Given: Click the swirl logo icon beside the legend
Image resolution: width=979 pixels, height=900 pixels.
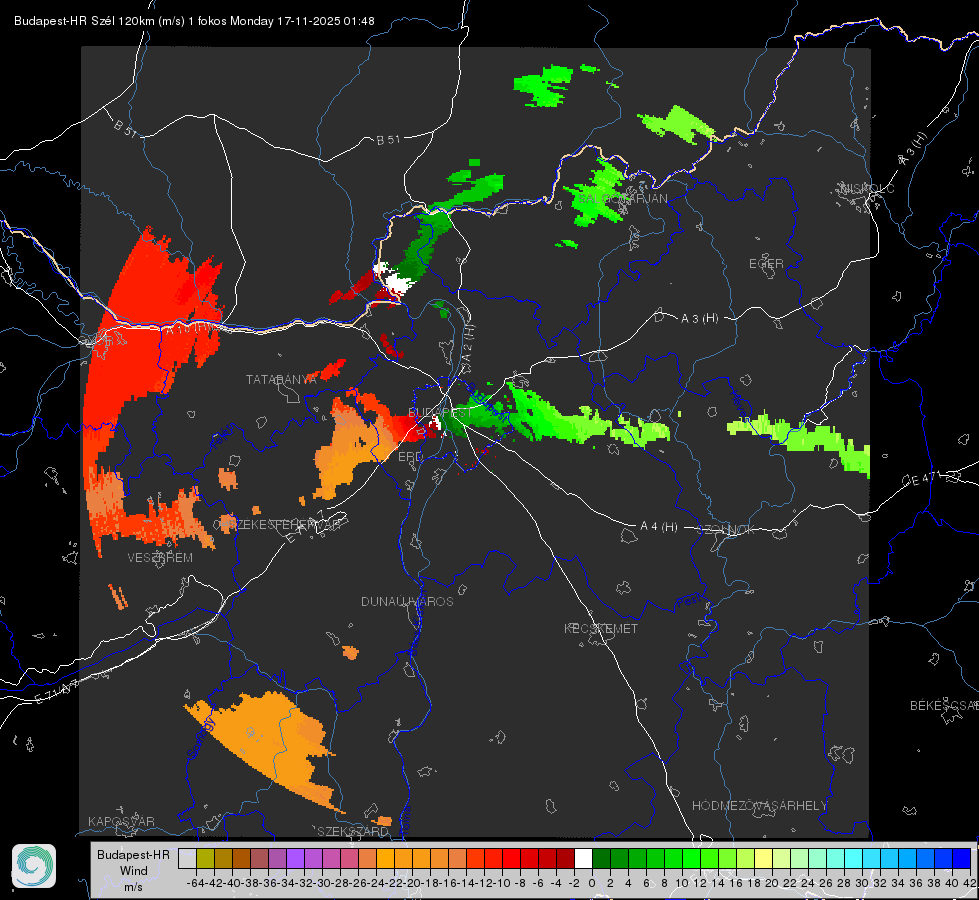Looking at the screenshot, I should [x=34, y=866].
